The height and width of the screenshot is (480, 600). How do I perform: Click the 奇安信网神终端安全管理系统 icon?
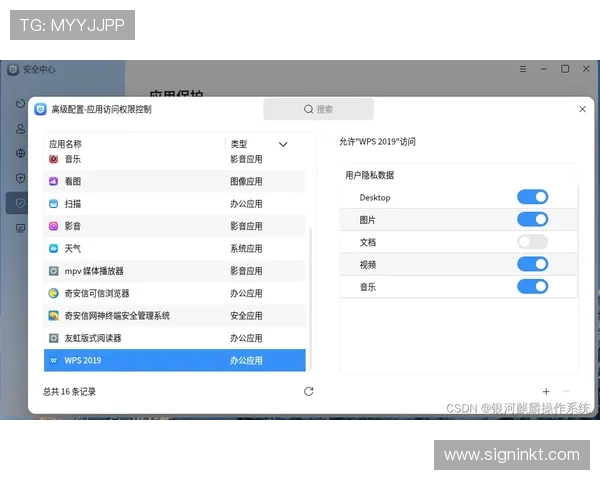[54, 315]
